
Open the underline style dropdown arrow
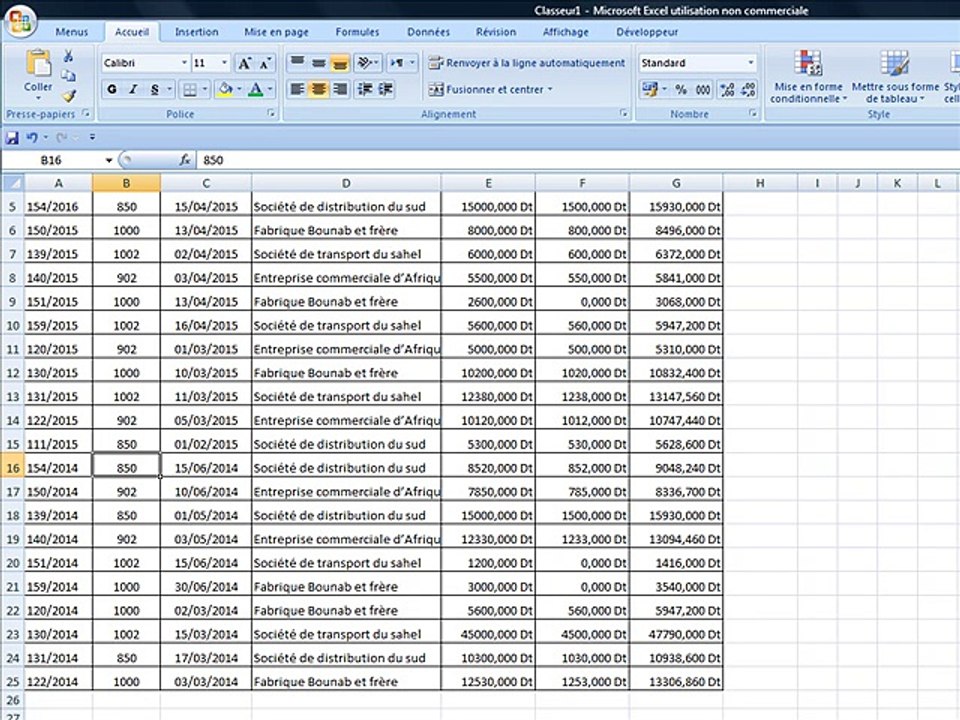(170, 89)
